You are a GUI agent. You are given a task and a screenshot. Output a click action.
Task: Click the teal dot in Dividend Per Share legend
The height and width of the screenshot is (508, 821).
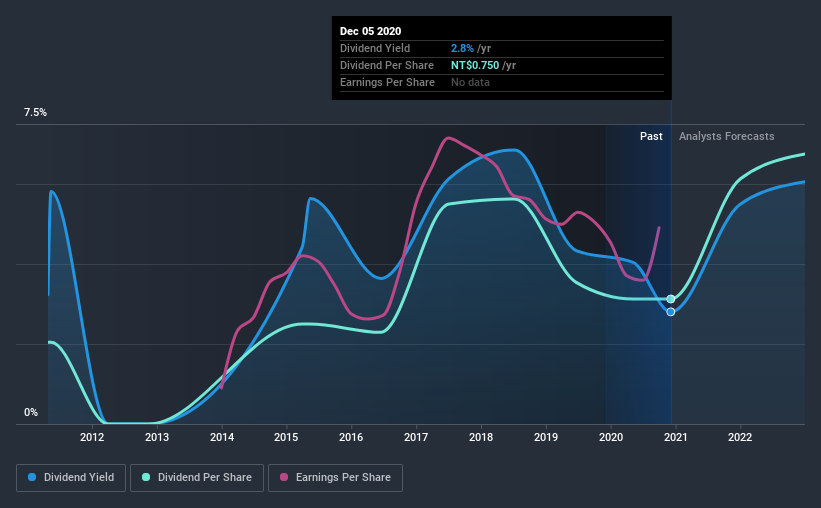tap(146, 477)
